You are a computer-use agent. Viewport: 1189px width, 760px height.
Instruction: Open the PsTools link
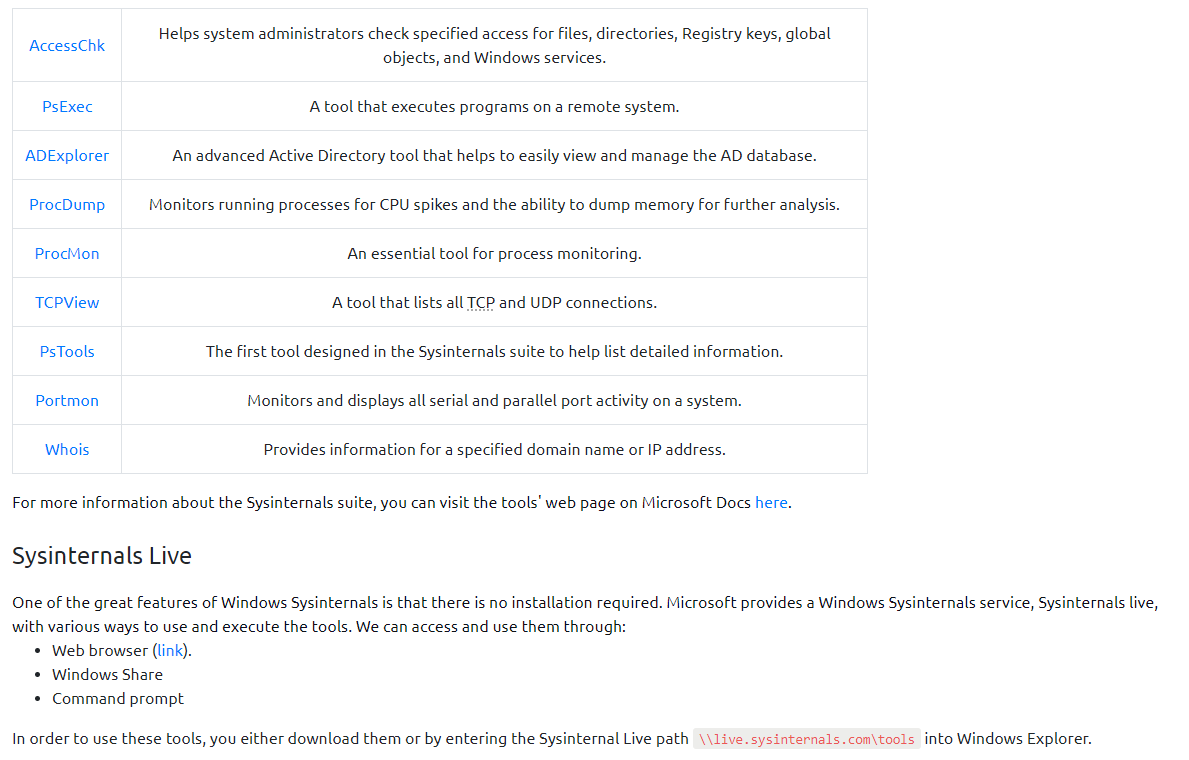[67, 352]
